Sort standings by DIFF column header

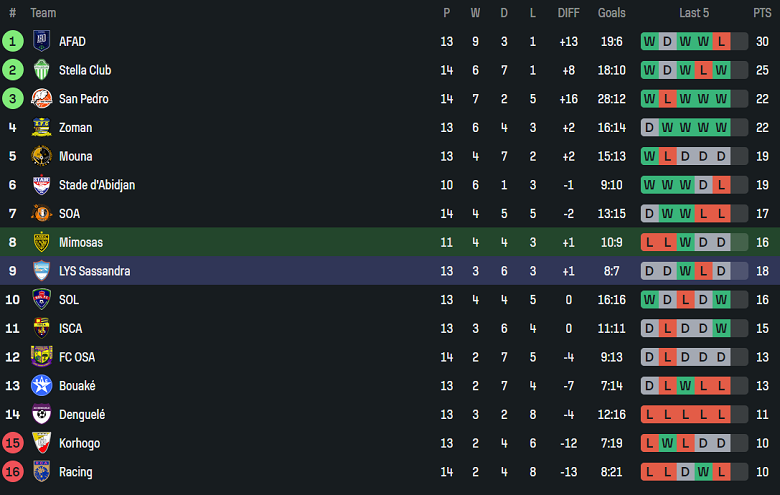coord(568,13)
